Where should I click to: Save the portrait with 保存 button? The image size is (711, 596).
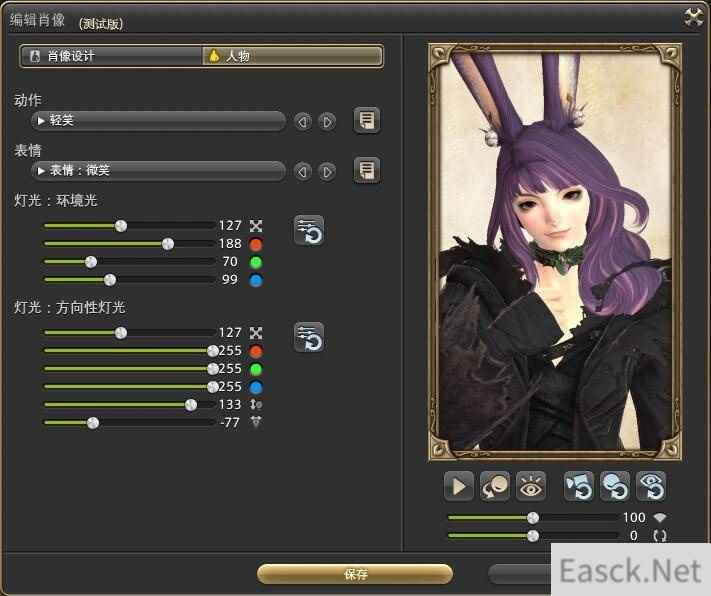355,575
